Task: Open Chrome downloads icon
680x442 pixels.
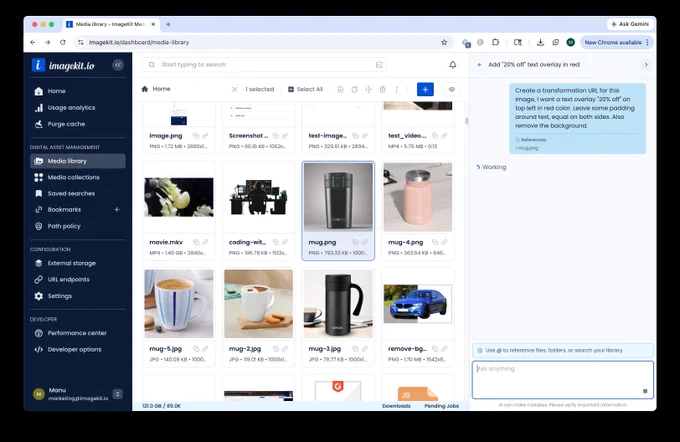Action: click(540, 43)
